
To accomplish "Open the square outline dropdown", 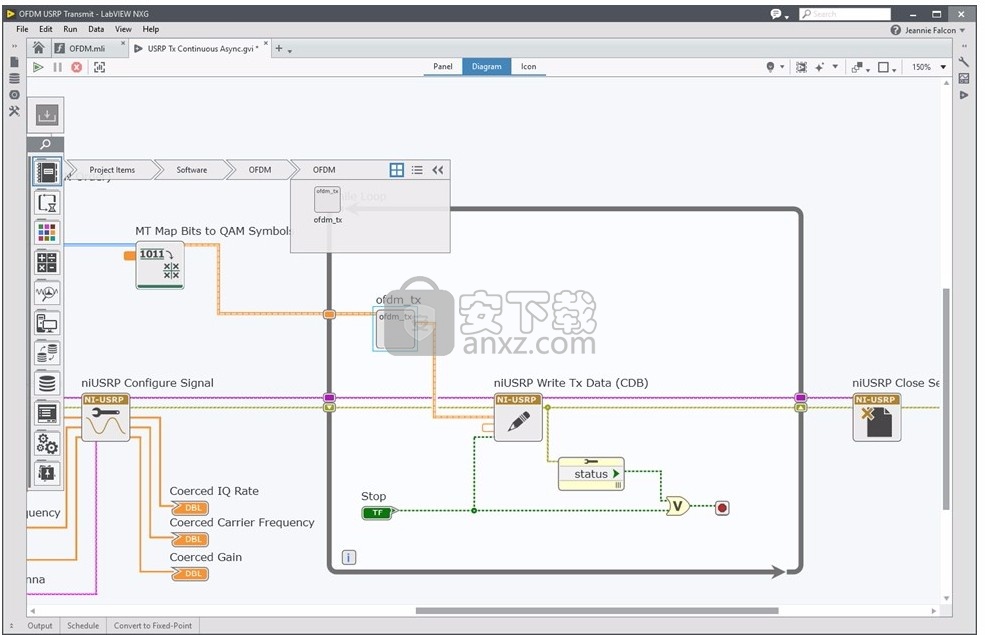I will click(886, 67).
